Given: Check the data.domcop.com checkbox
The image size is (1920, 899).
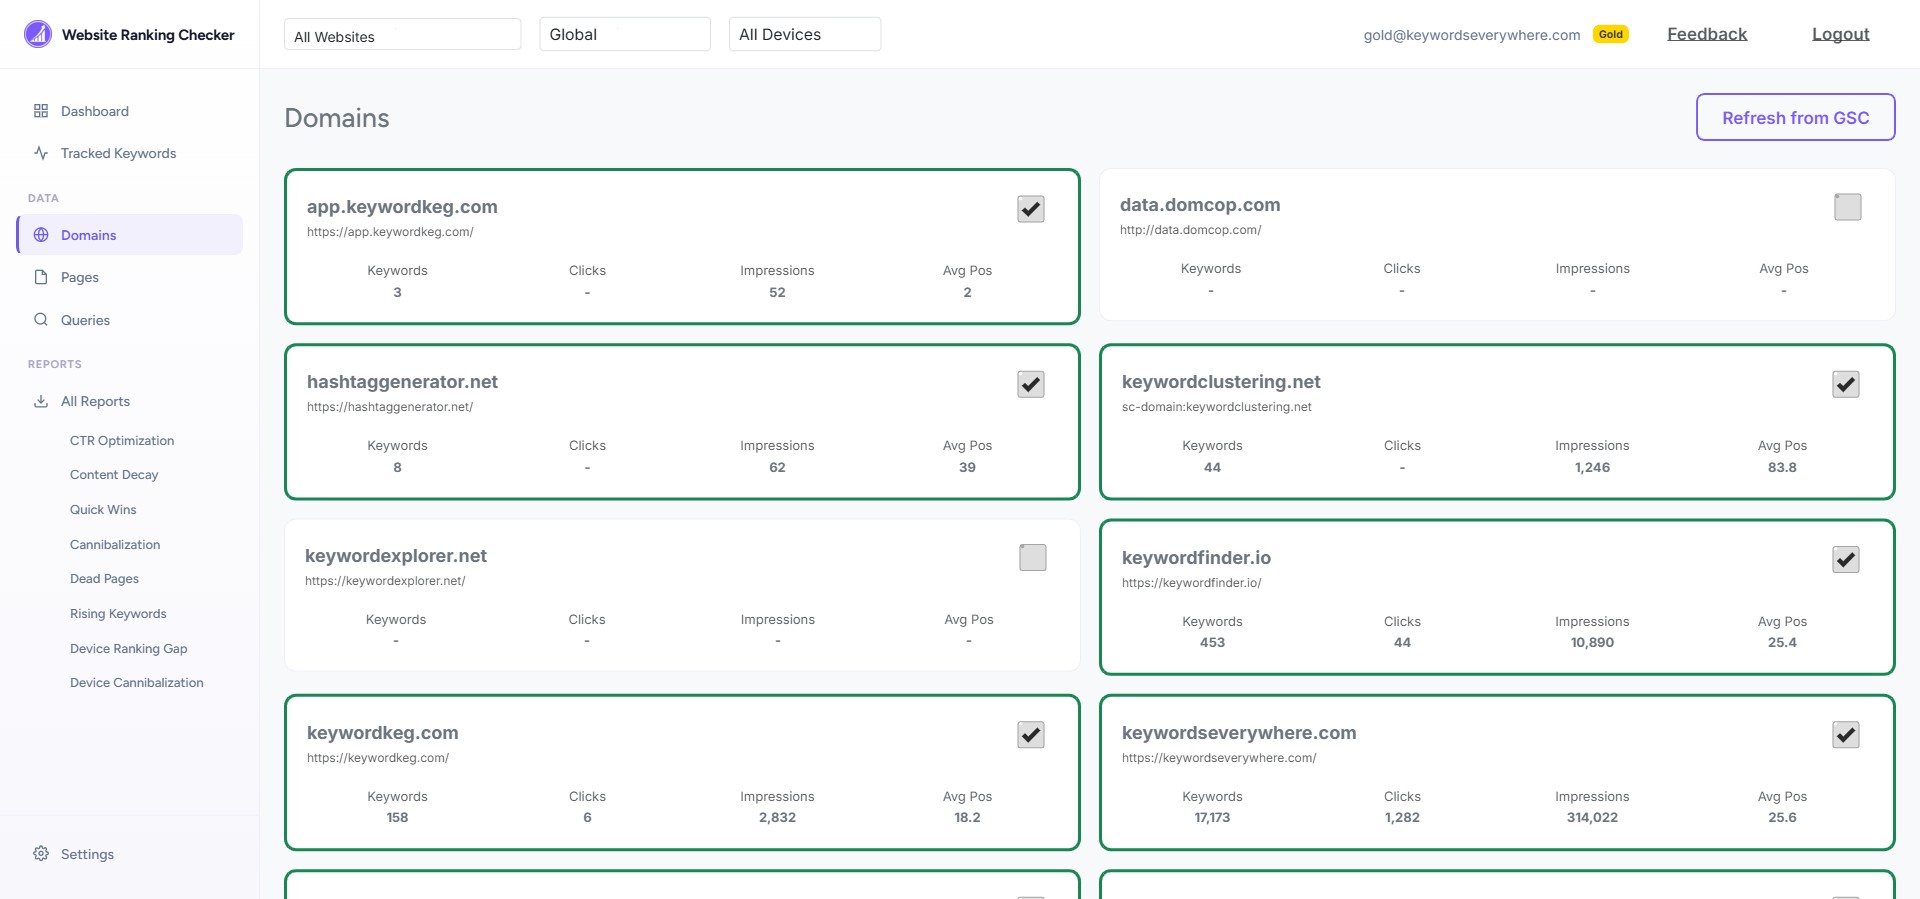Looking at the screenshot, I should pos(1848,207).
